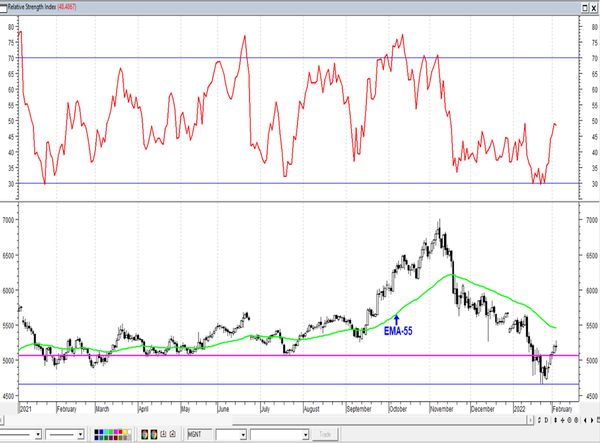
Task: Click the EMA-55 label on the price chart
Action: [400, 329]
